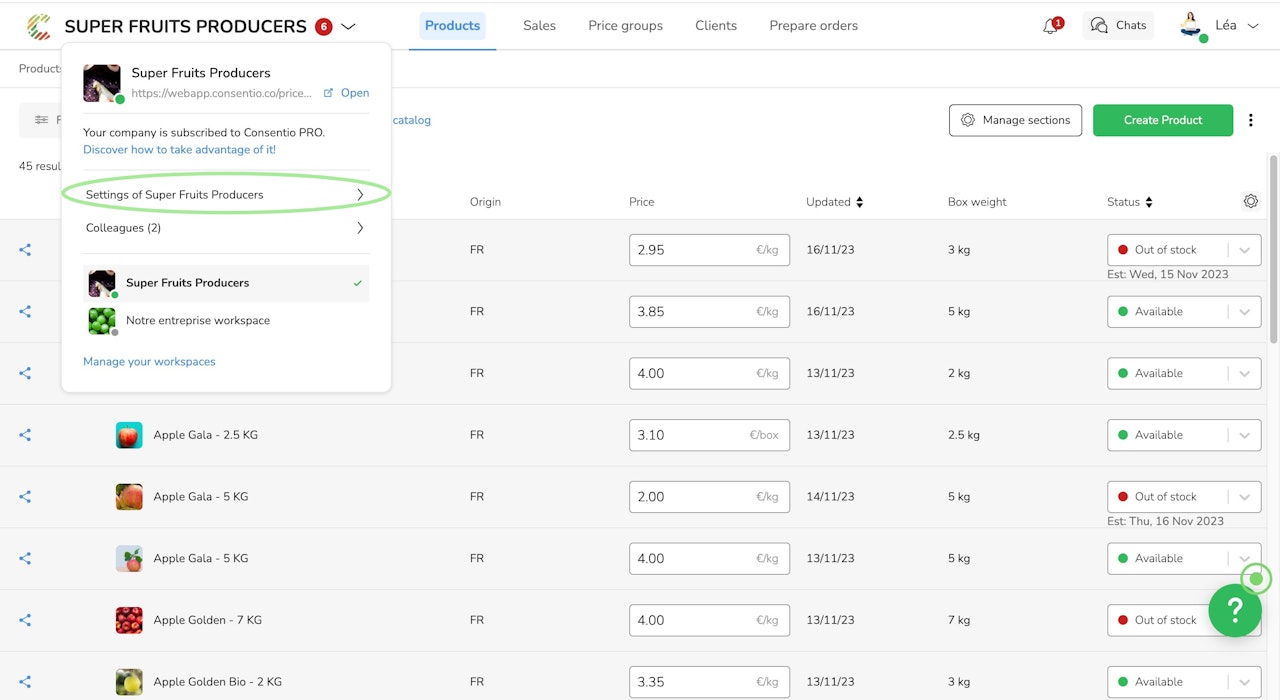Click the table column settings gear icon

1250,202
